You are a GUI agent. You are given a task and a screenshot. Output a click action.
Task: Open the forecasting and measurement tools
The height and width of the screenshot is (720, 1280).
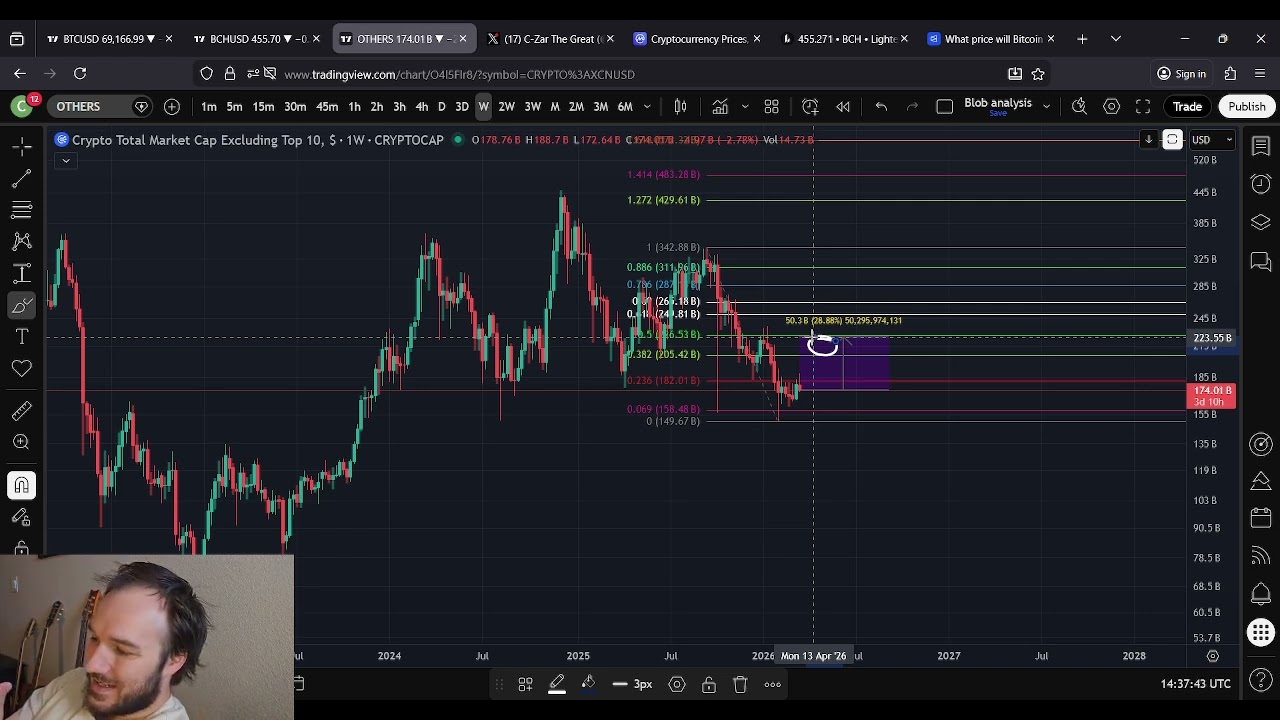click(x=21, y=273)
